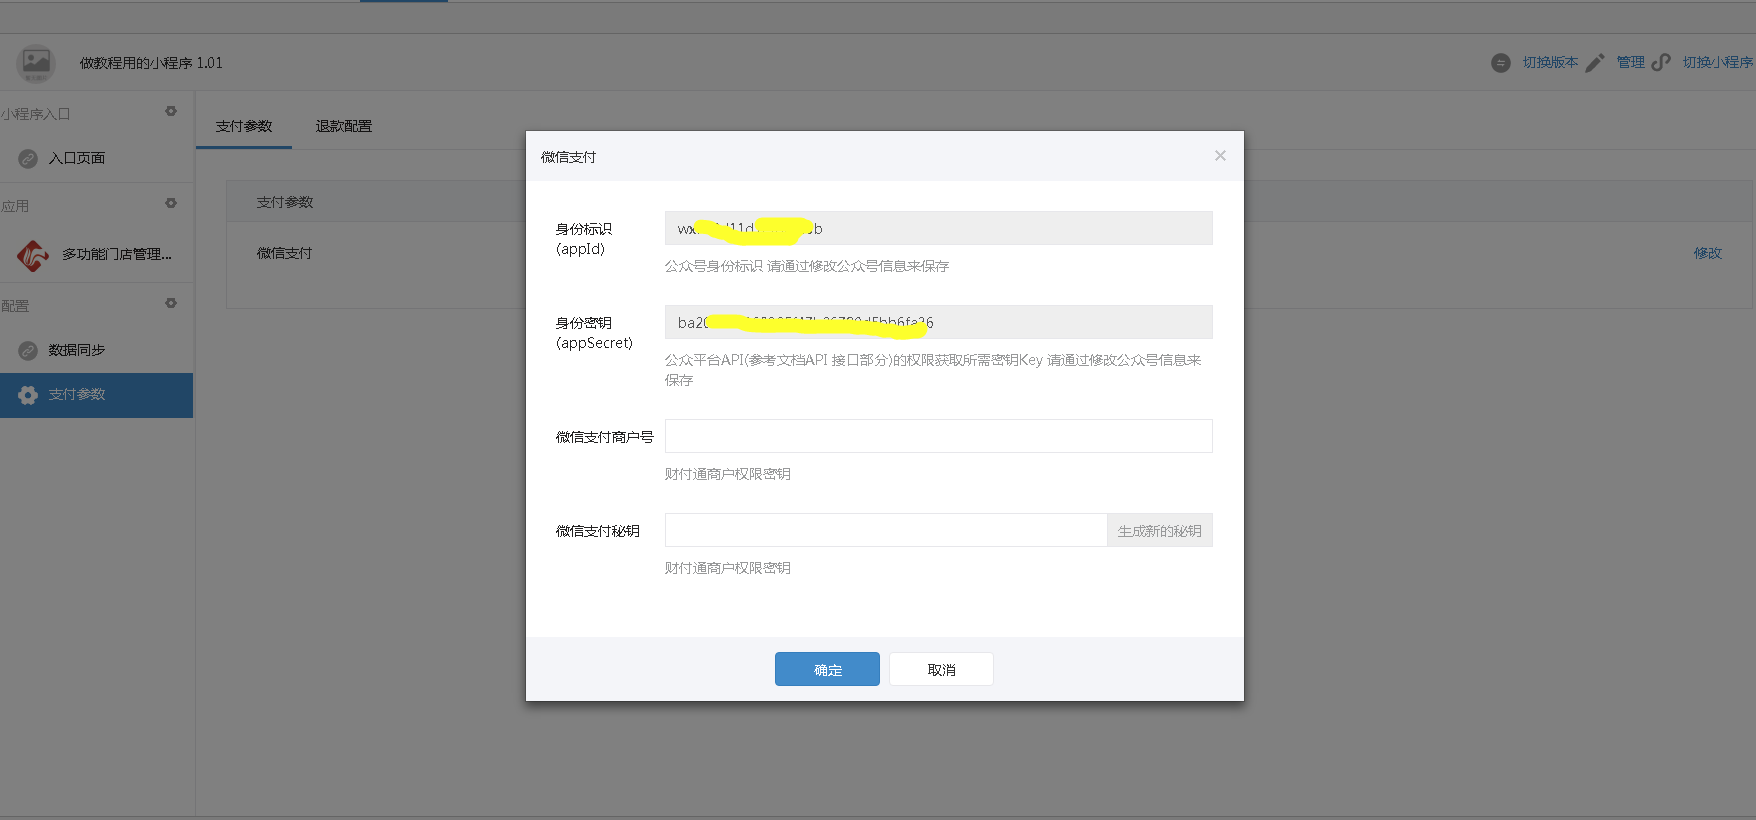Click the mini program avatar thumbnail
The height and width of the screenshot is (820, 1756).
tap(36, 63)
